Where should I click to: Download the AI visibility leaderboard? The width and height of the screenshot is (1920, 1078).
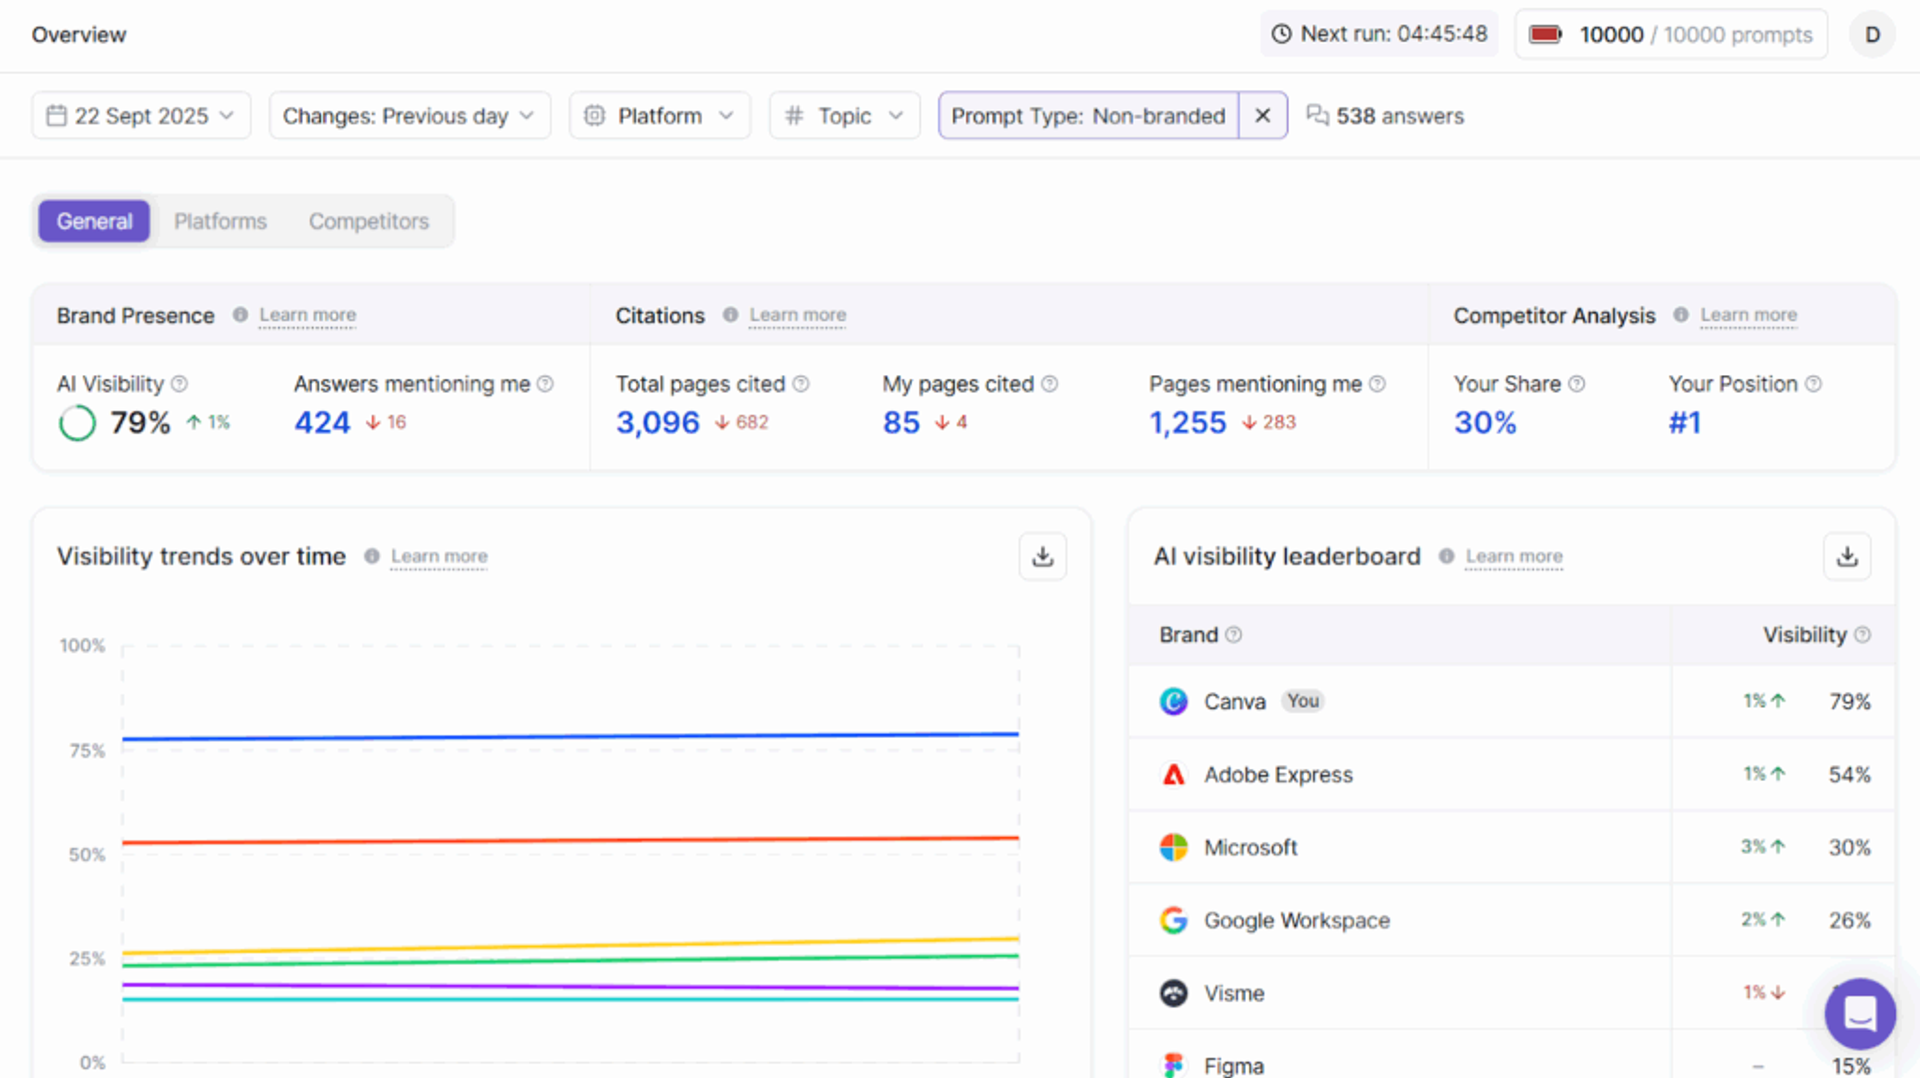coord(1847,556)
